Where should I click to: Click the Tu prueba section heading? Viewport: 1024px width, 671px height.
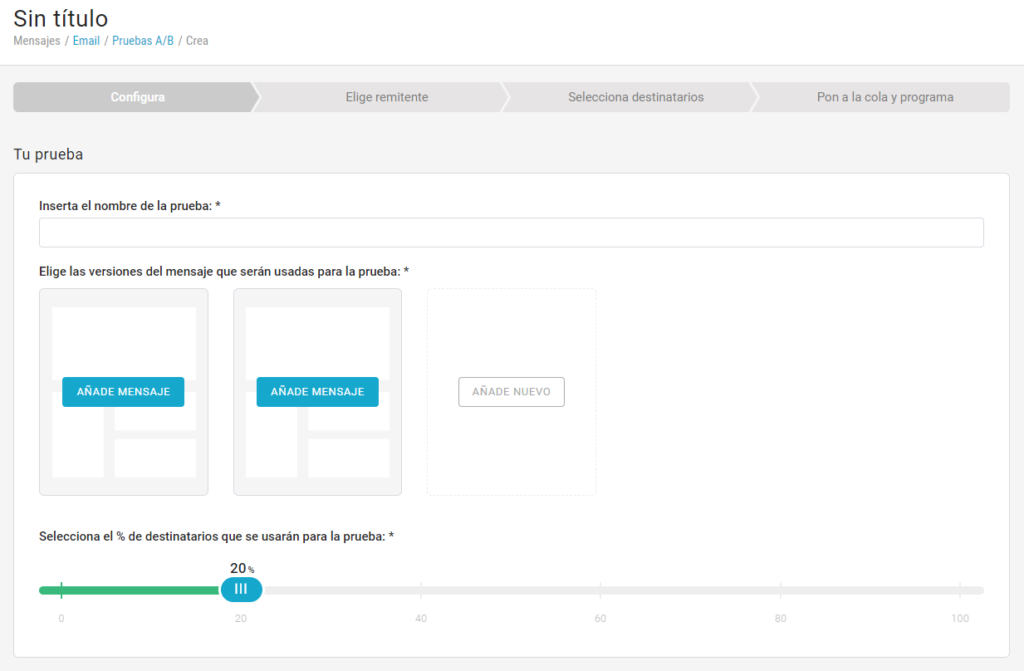[x=48, y=154]
